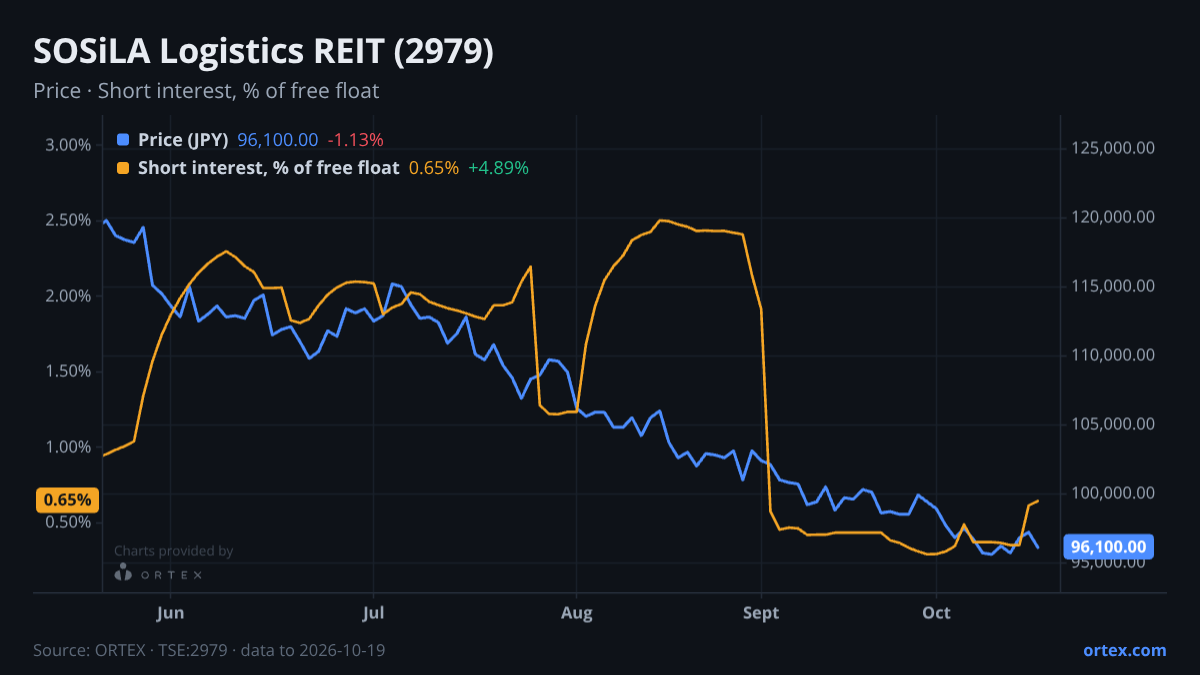Click the 105,000.00 right axis label
The width and height of the screenshot is (1200, 675).
click(1112, 424)
